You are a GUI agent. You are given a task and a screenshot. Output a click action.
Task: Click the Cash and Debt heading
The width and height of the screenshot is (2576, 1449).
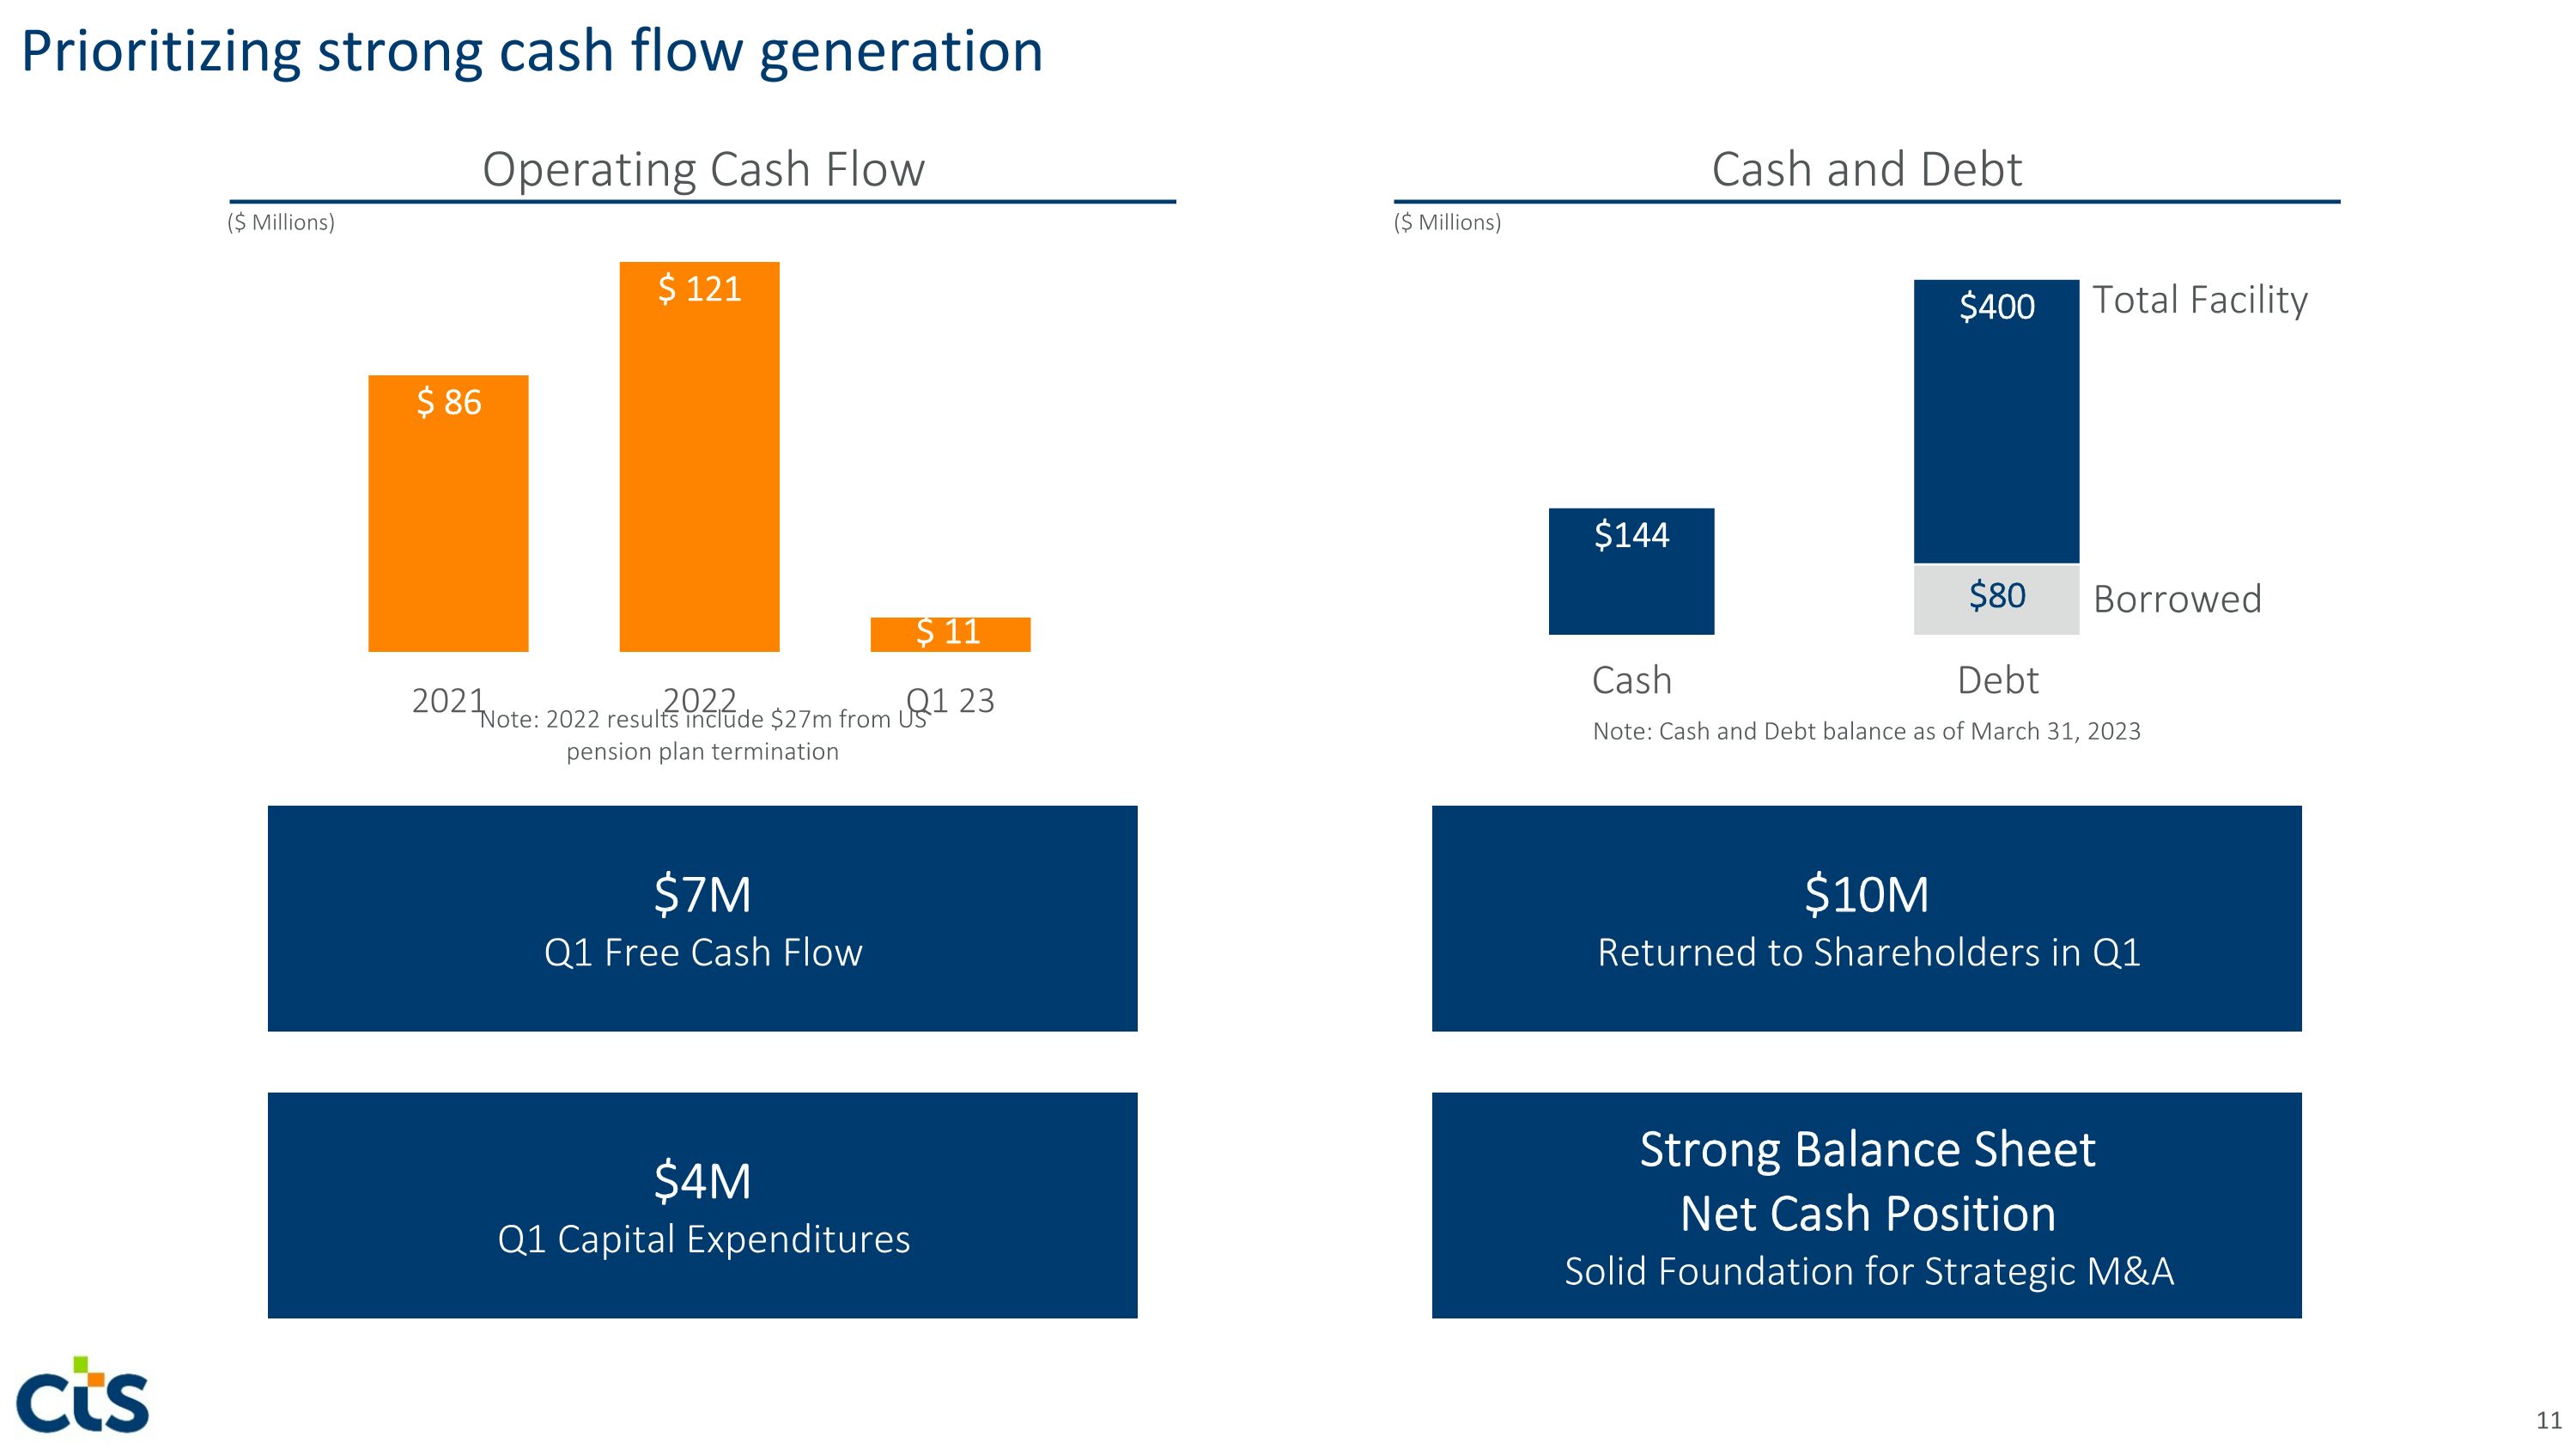tap(1866, 169)
